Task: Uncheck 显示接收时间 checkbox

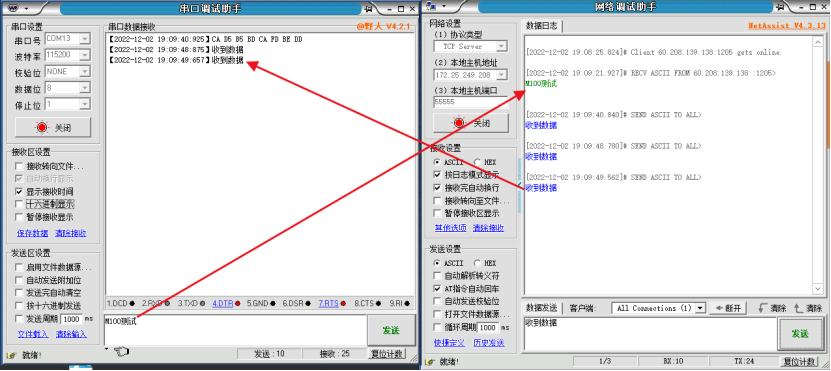Action: 19,191
